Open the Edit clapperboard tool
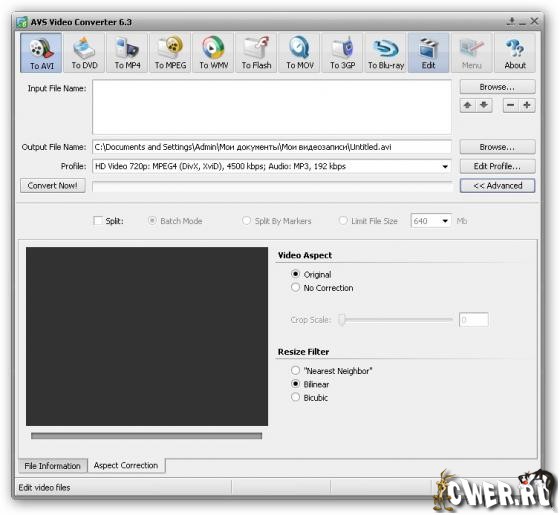This screenshot has width=560, height=515. tap(429, 53)
